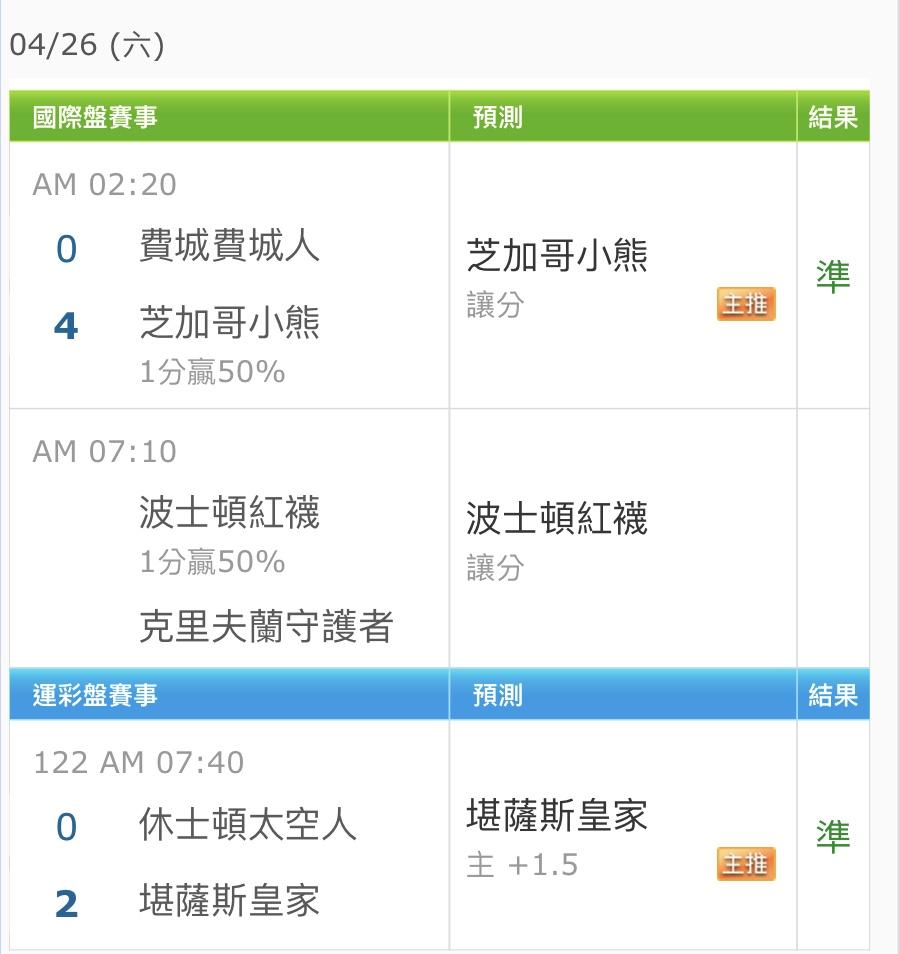
Task: Select the 國際盤賽事 header
Action: click(x=95, y=117)
